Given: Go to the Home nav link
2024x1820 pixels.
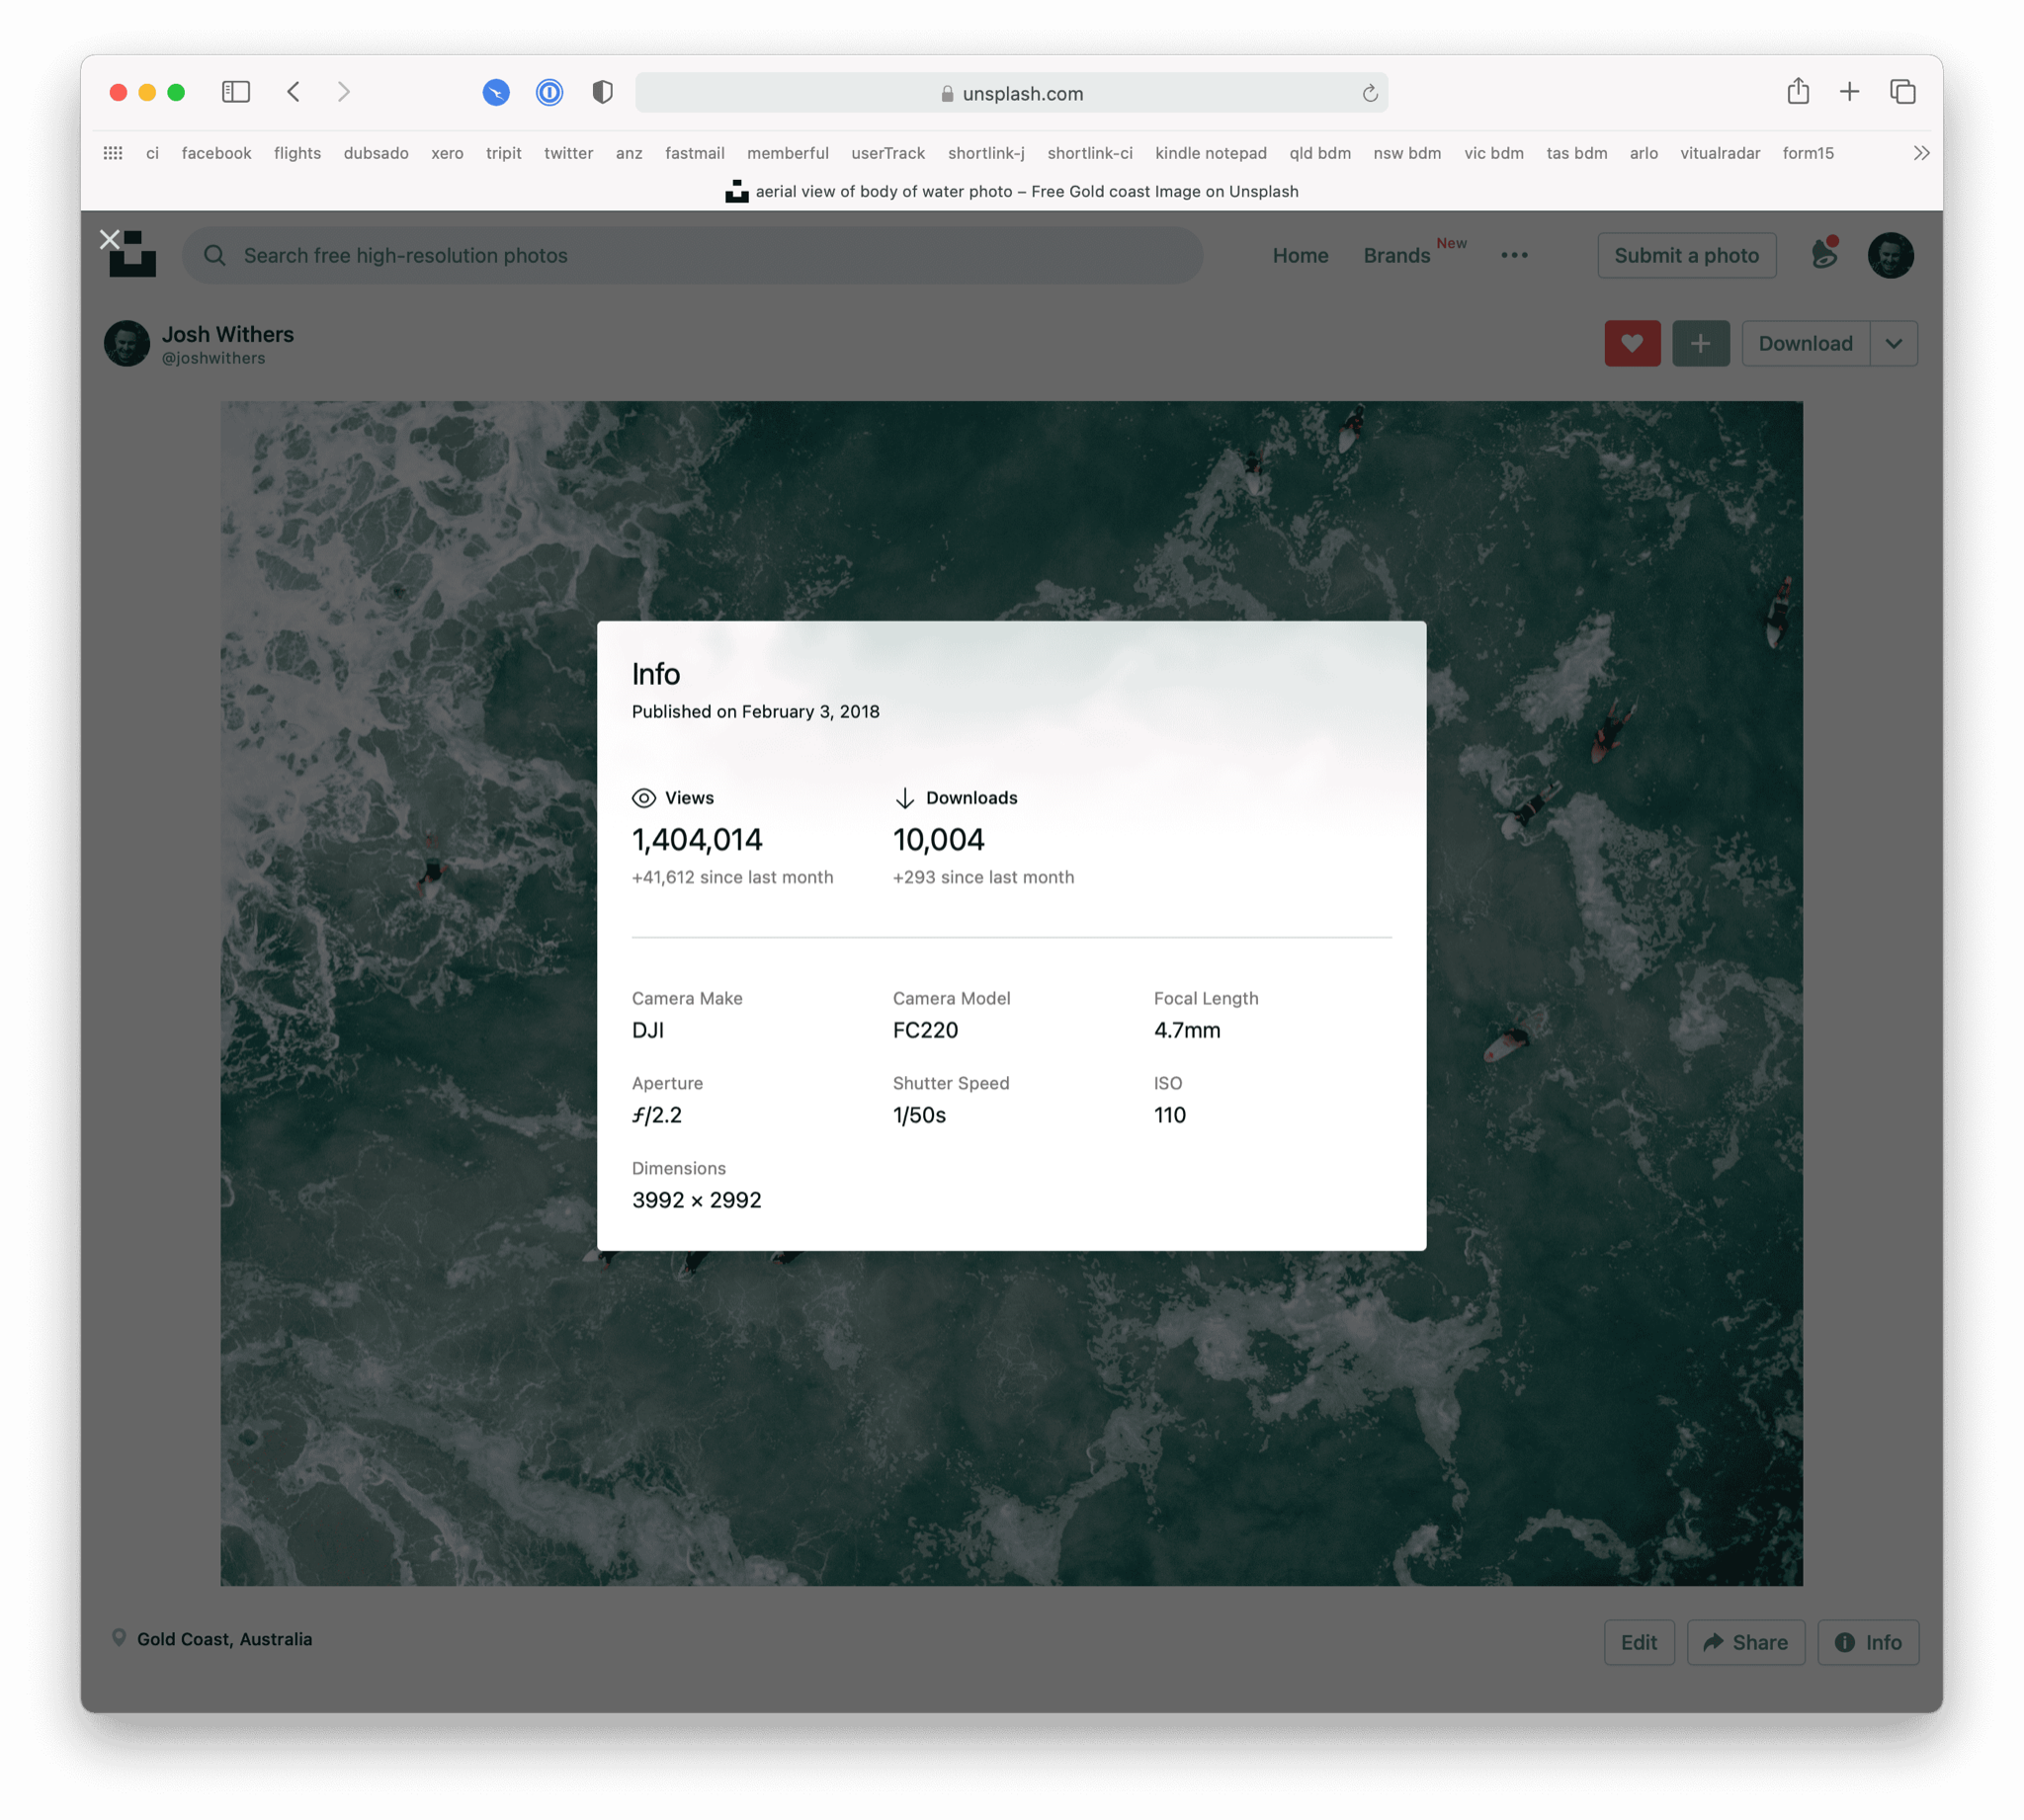Looking at the screenshot, I should point(1300,255).
